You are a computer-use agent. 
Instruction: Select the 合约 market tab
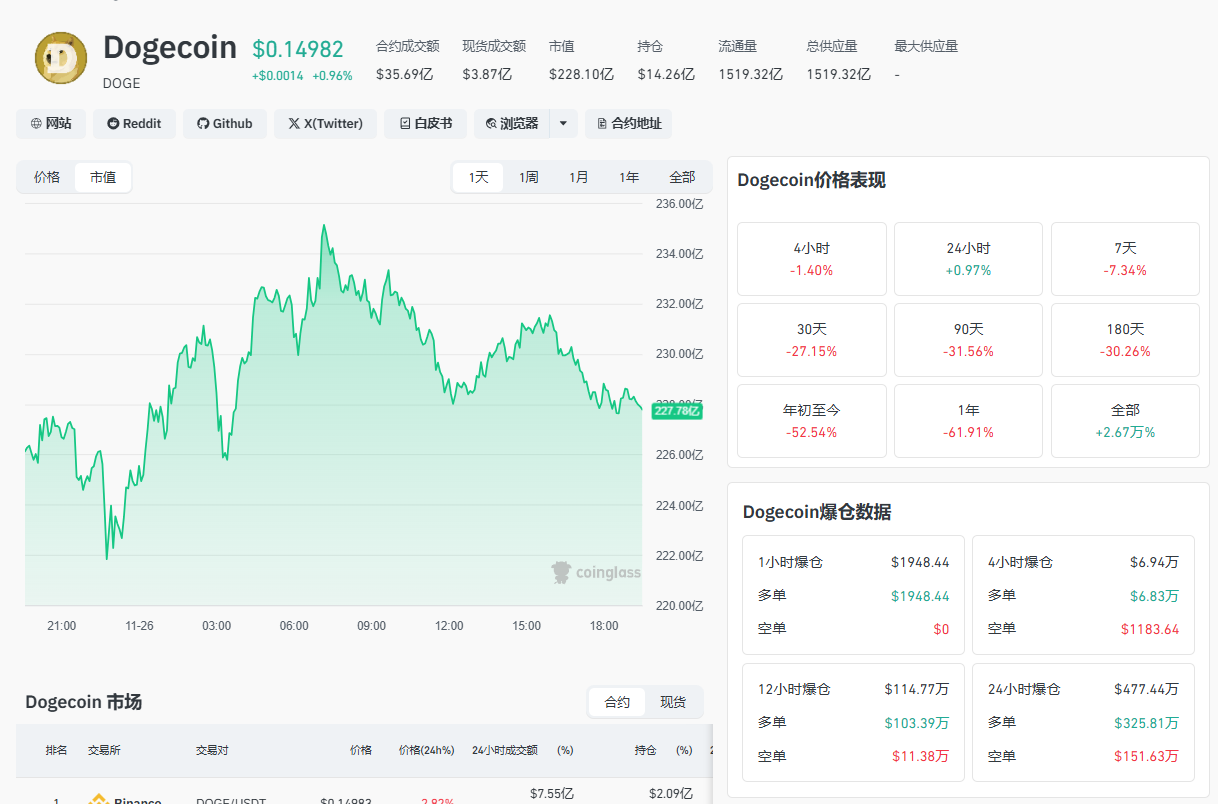(617, 702)
